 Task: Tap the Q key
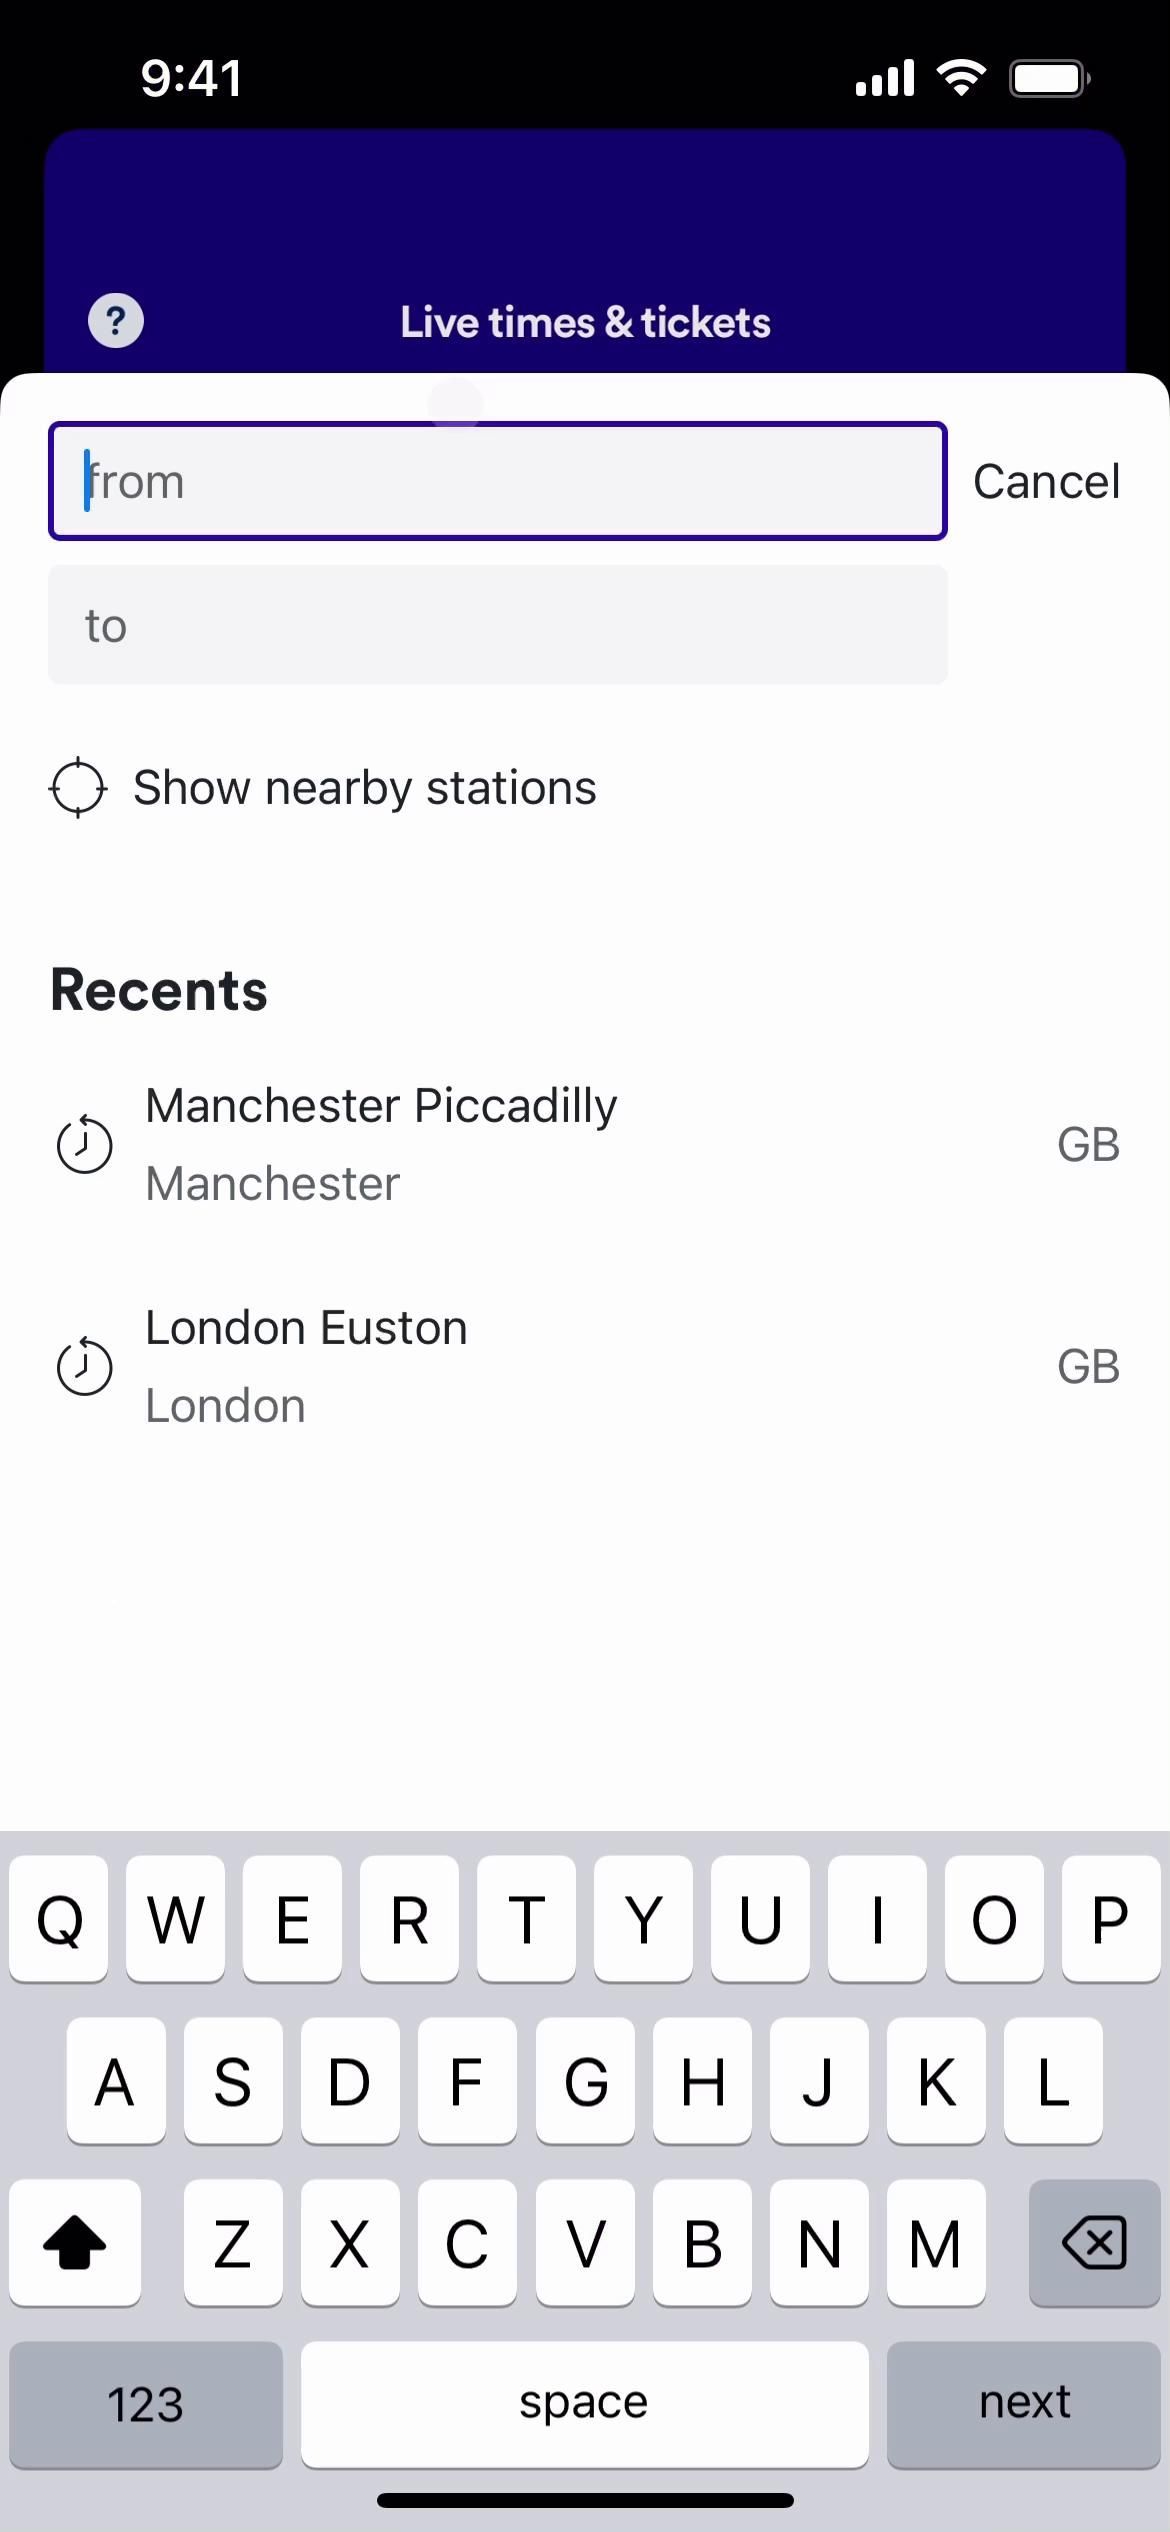tap(59, 1918)
